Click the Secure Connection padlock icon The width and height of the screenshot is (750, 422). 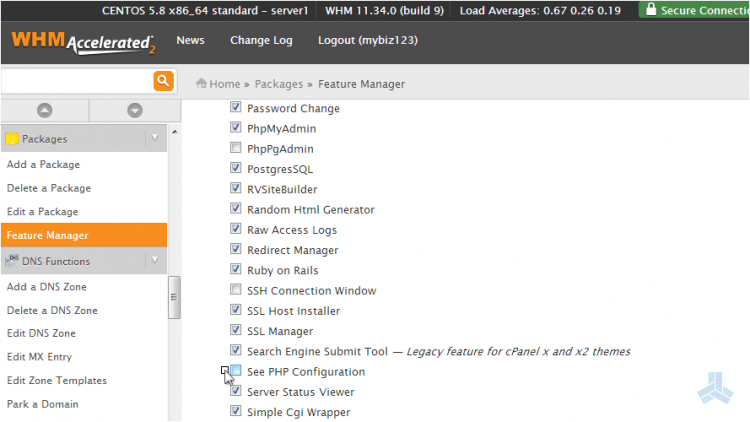click(652, 10)
